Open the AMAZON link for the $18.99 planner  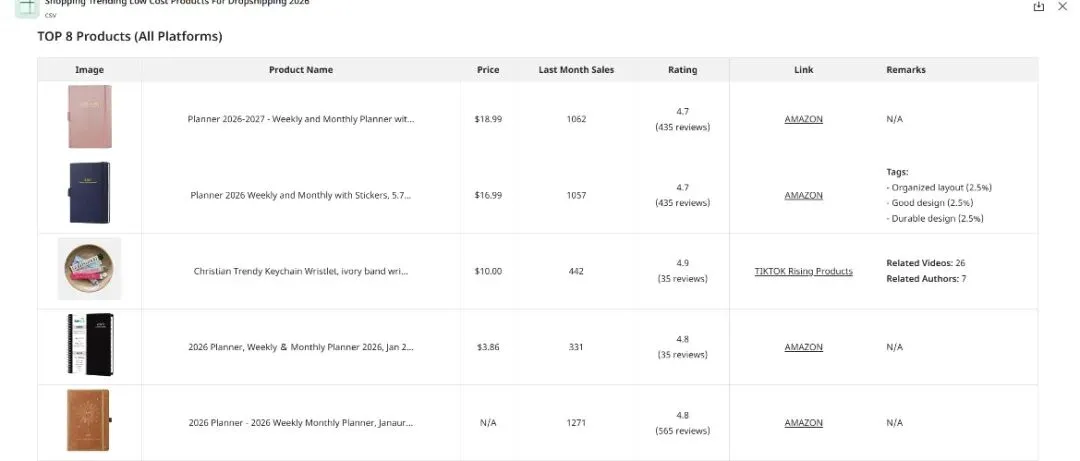coord(803,119)
